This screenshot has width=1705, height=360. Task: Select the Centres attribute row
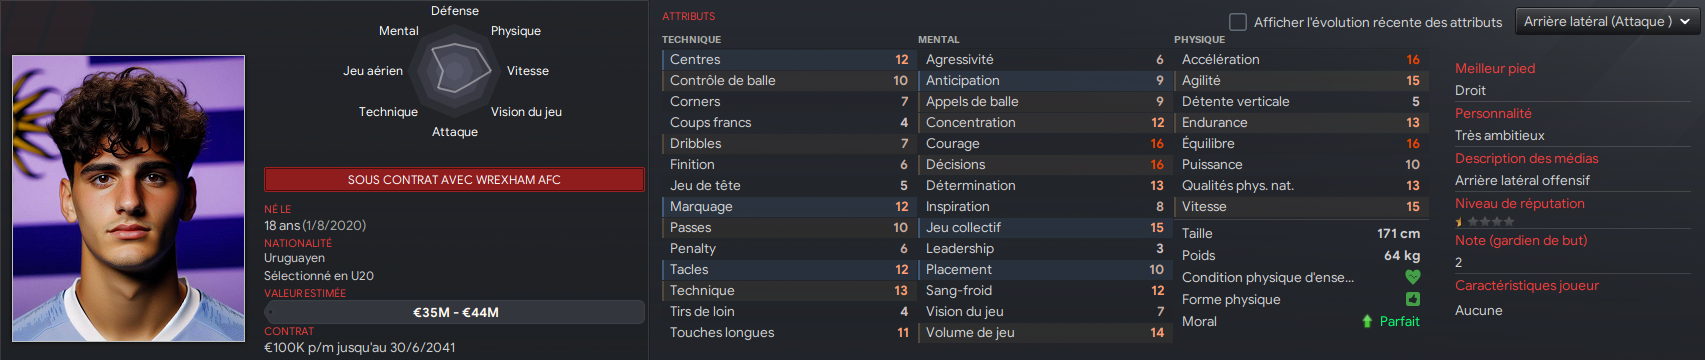[x=788, y=60]
